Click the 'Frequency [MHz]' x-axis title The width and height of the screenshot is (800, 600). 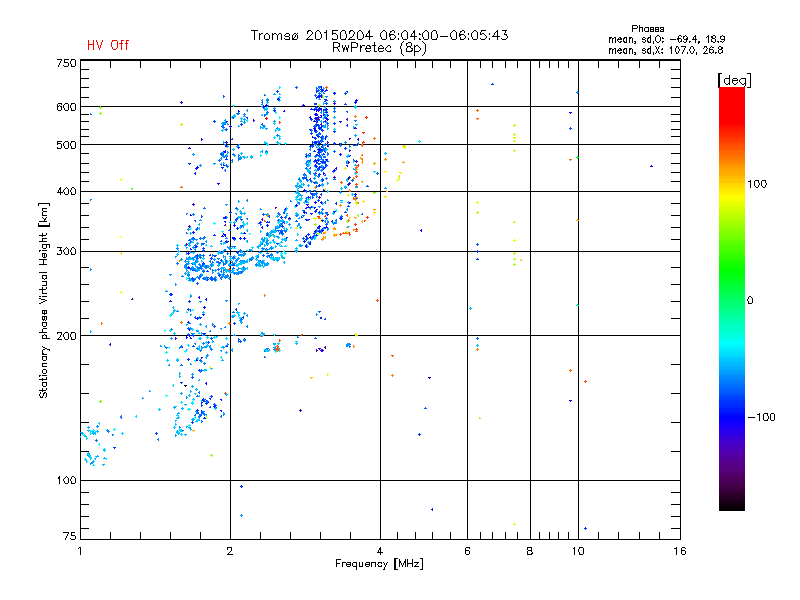click(x=379, y=564)
